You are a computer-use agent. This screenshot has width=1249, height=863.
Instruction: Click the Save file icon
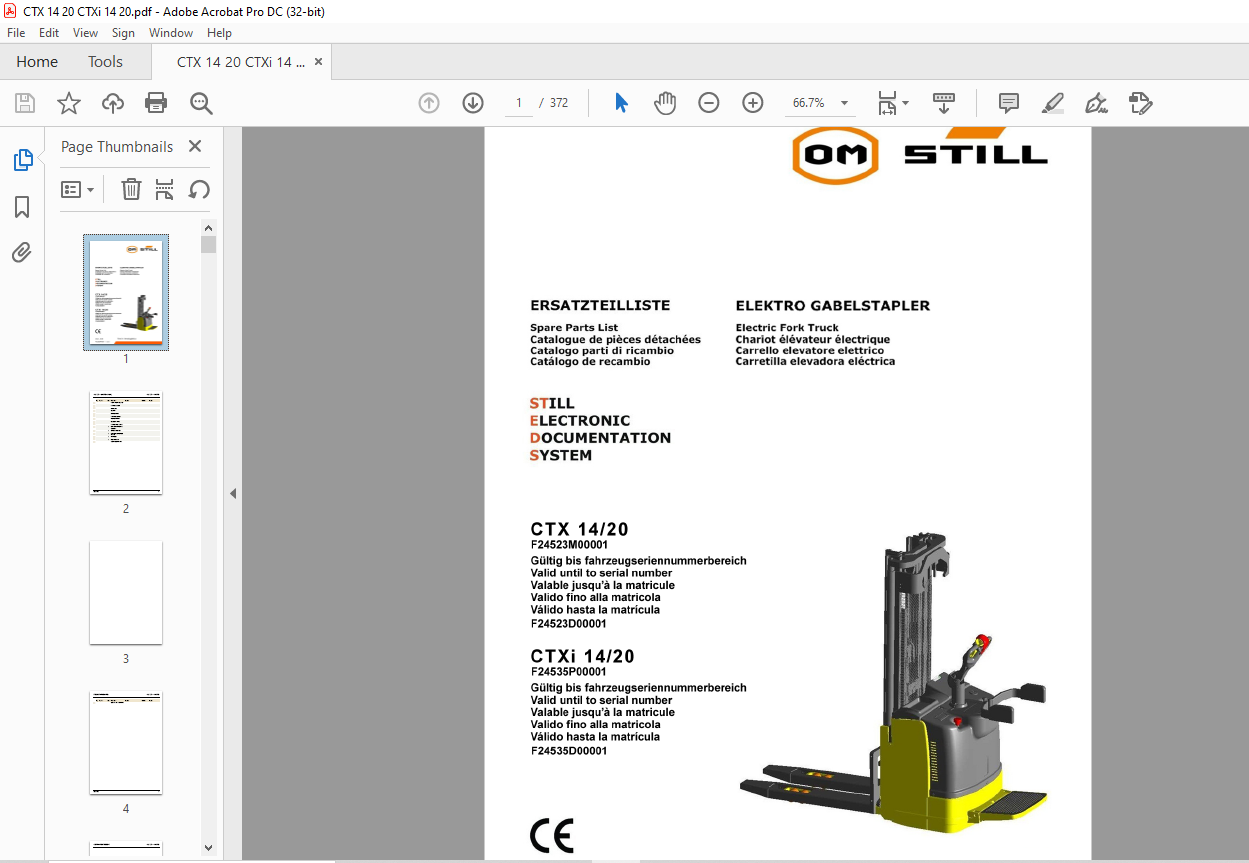click(x=25, y=103)
